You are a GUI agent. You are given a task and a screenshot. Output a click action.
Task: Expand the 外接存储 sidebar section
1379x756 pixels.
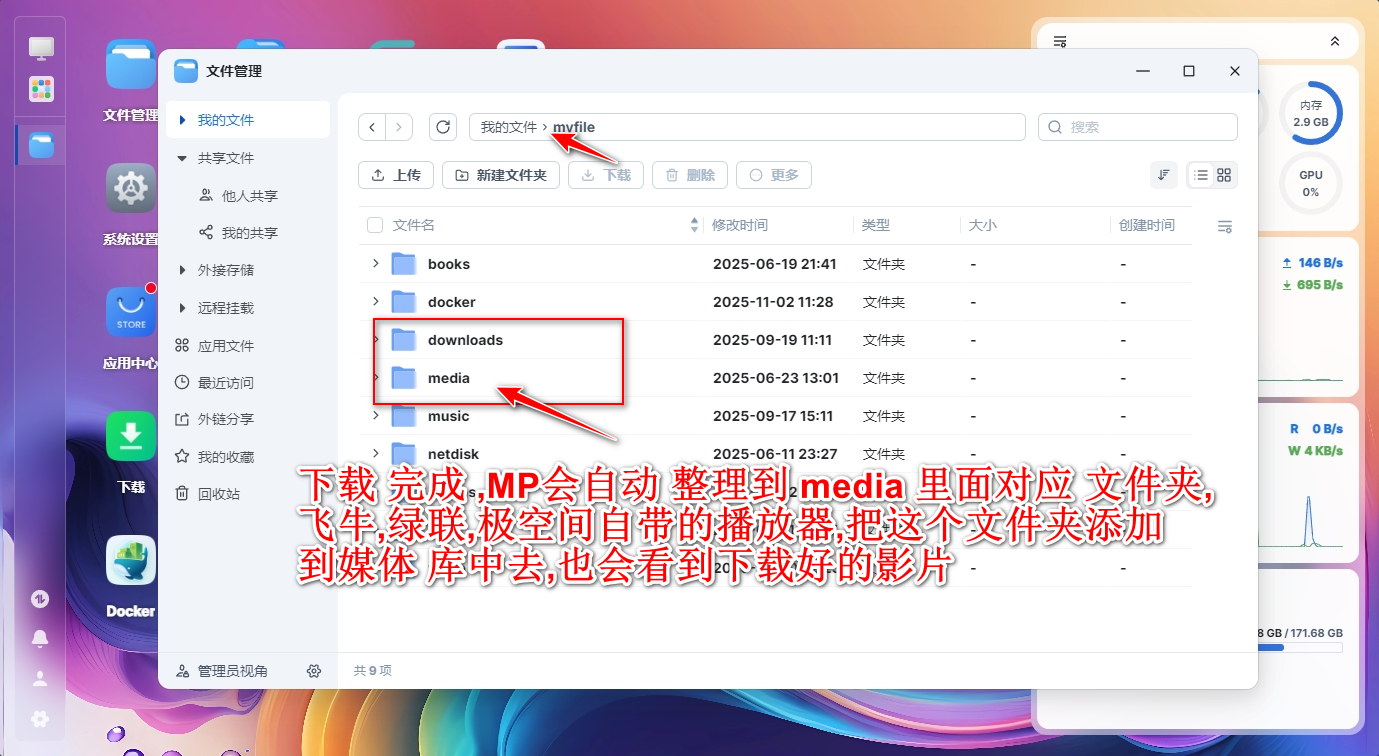click(x=182, y=270)
